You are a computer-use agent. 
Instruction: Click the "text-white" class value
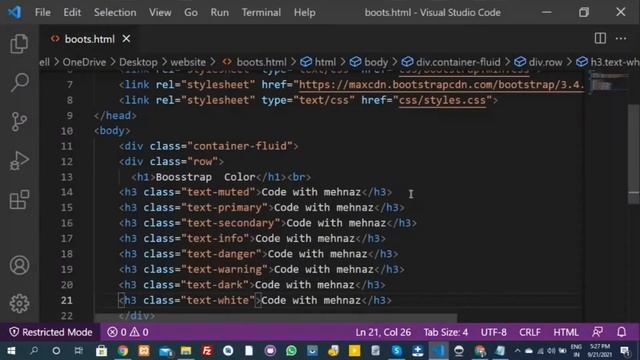pos(218,300)
